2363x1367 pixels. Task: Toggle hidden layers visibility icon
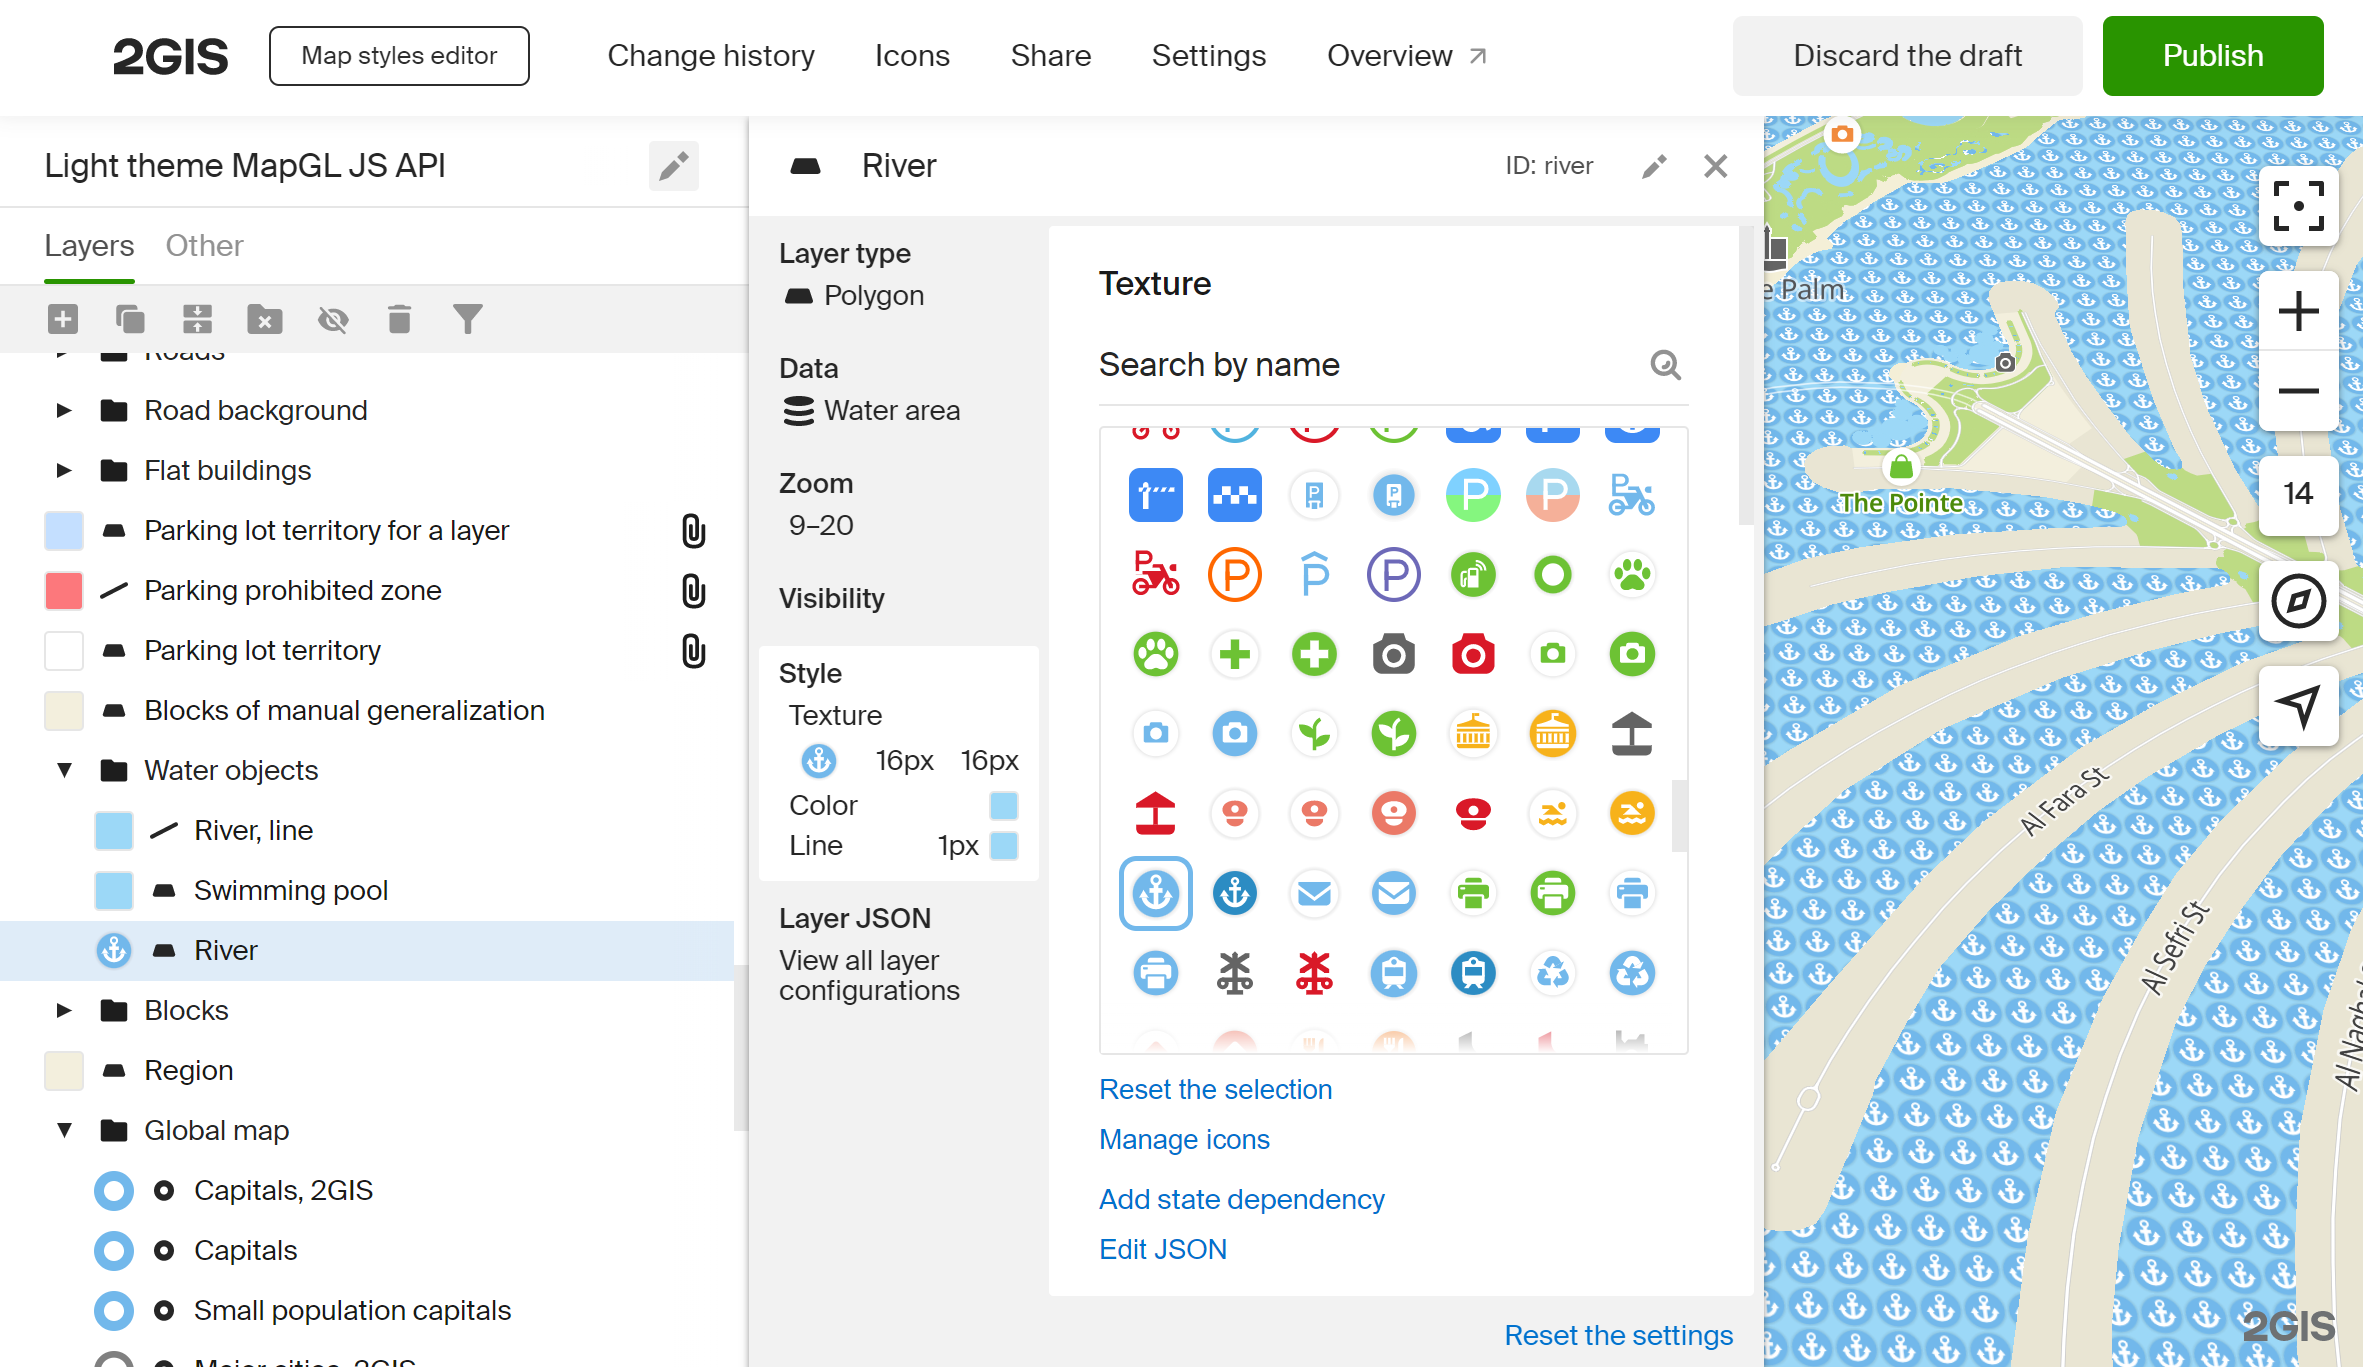pos(332,319)
